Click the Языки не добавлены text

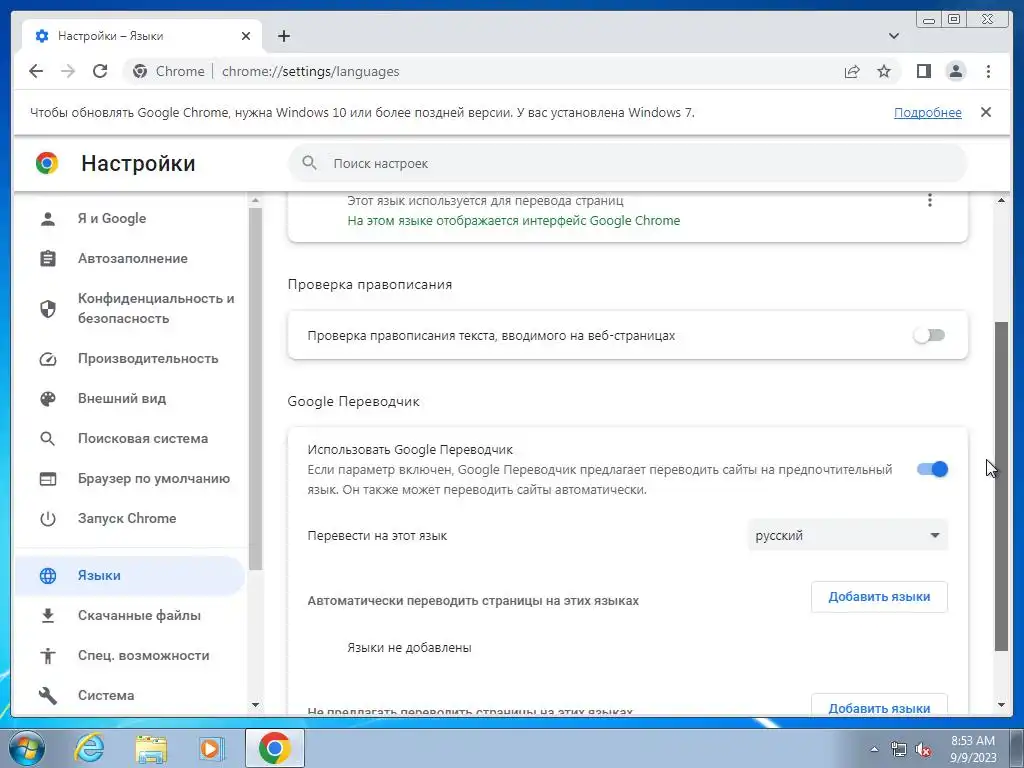click(409, 648)
